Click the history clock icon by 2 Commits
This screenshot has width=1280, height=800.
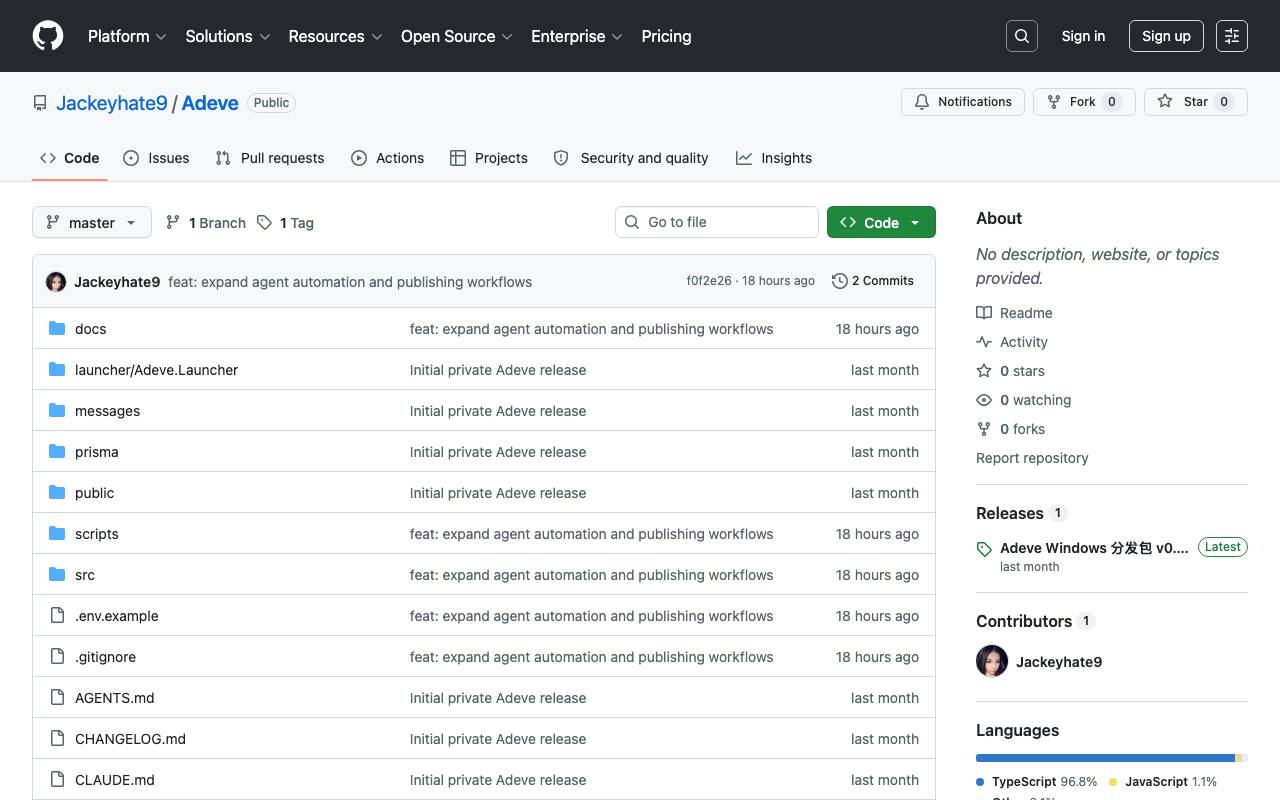click(840, 281)
